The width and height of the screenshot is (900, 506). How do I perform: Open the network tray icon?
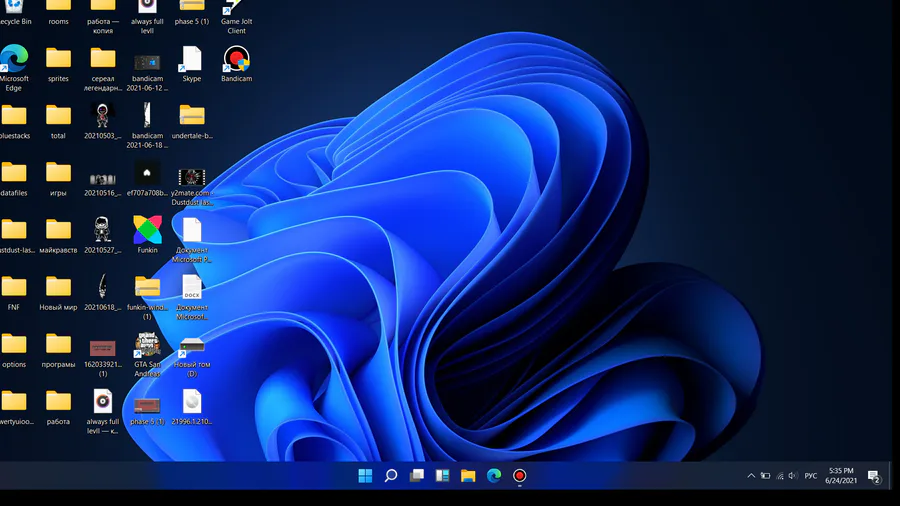coord(779,476)
